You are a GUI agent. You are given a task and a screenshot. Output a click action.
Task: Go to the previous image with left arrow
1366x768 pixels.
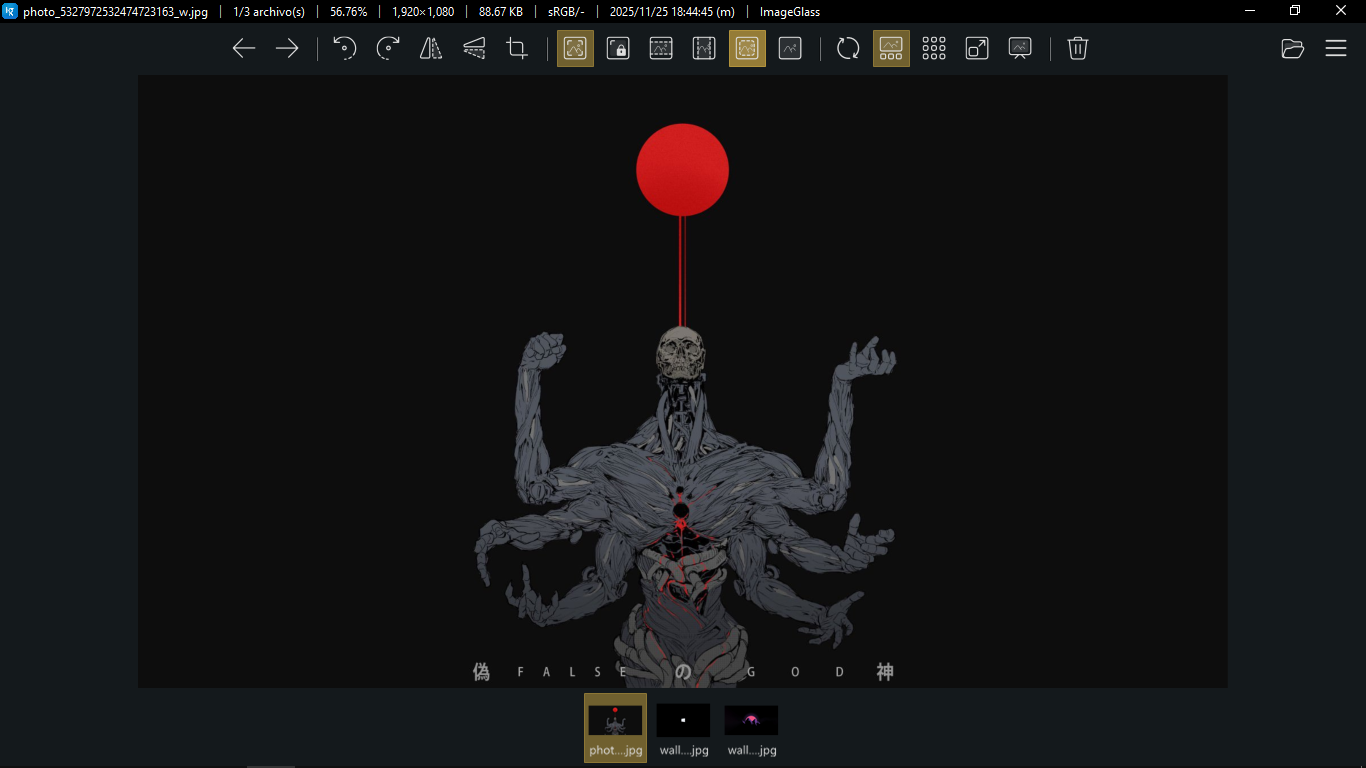click(x=243, y=48)
